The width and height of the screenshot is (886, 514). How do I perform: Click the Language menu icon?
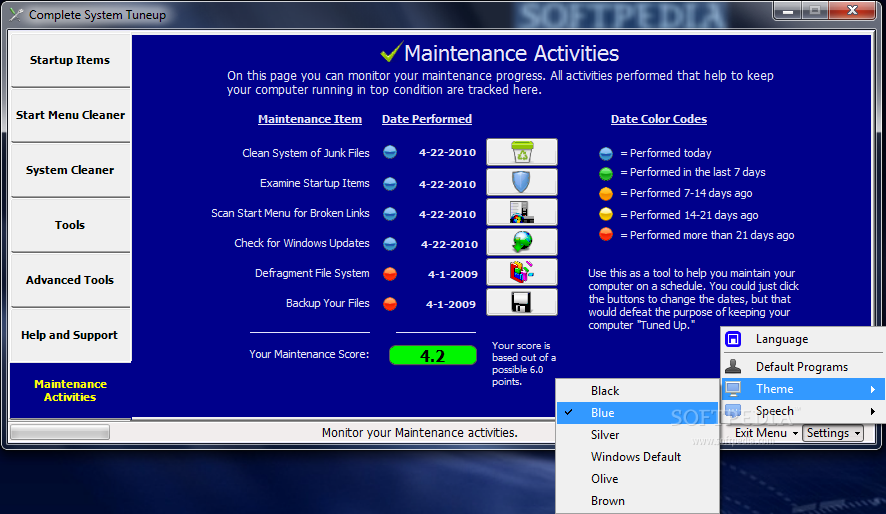(733, 339)
